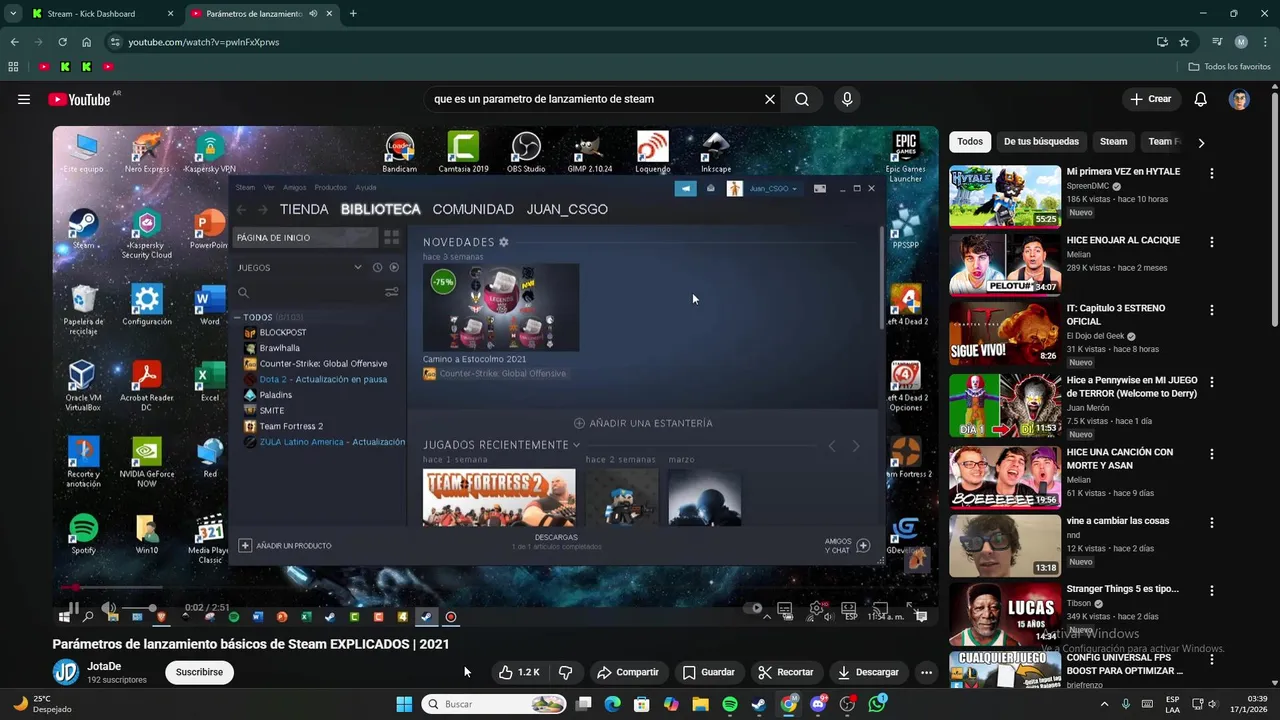The height and width of the screenshot is (720, 1280).
Task: Save video with Guardar
Action: click(x=709, y=672)
